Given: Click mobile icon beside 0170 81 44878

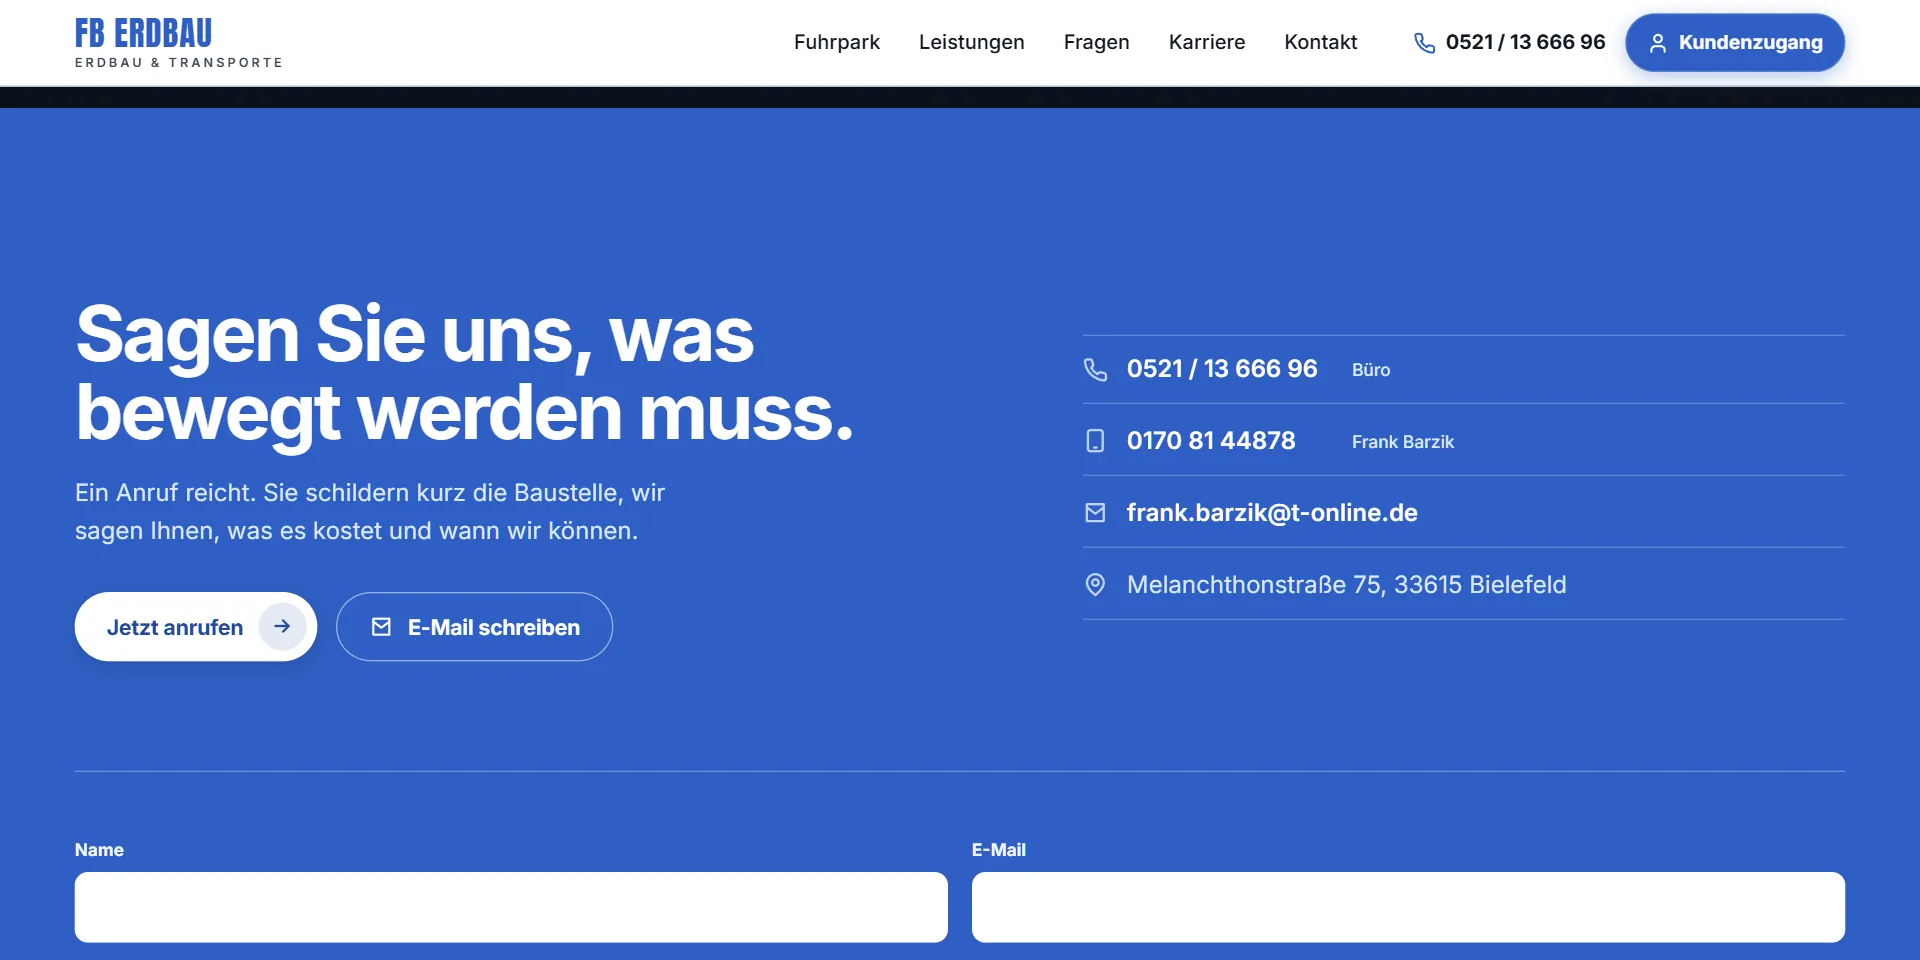Looking at the screenshot, I should click(x=1096, y=441).
